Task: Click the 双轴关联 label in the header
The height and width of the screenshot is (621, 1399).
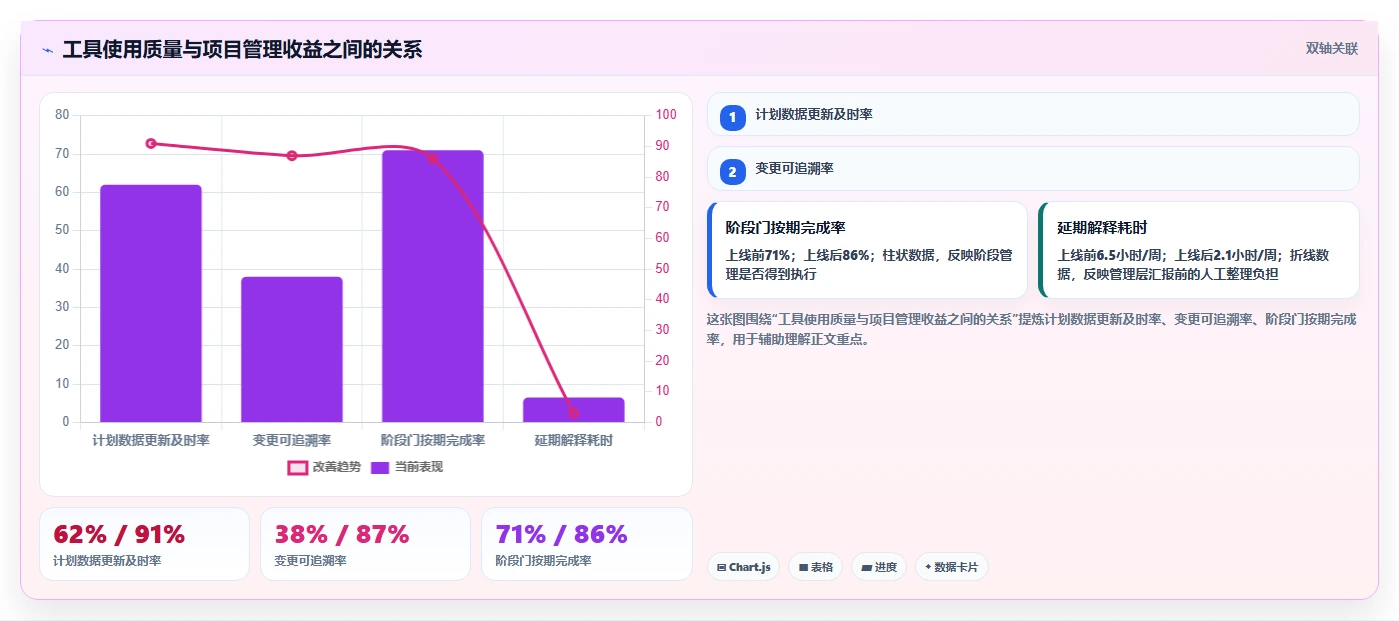Action: pos(1331,48)
